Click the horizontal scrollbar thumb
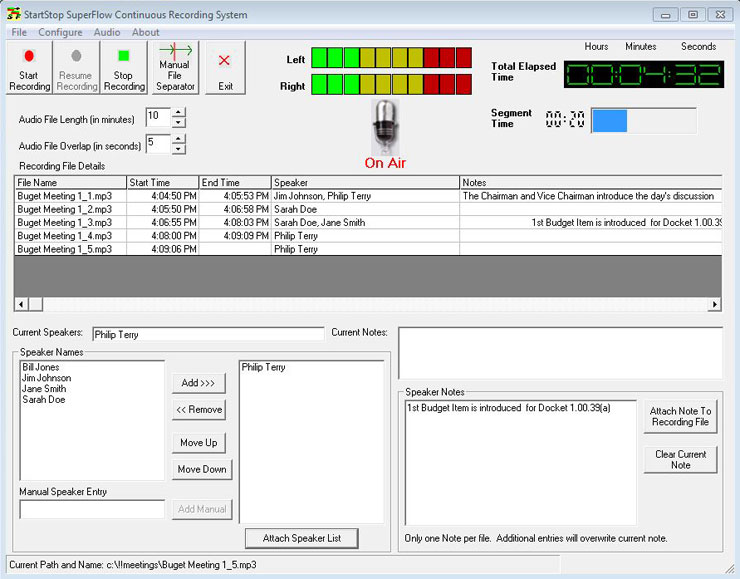Viewport: 740px width, 579px height. (x=36, y=304)
